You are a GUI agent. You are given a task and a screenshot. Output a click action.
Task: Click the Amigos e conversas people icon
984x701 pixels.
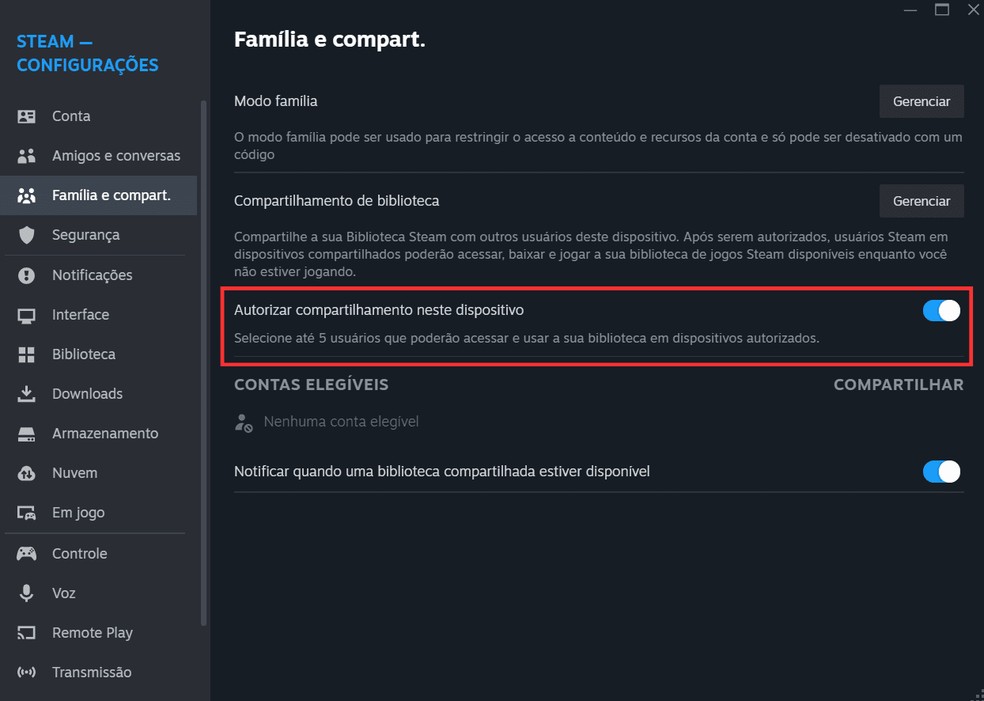27,156
